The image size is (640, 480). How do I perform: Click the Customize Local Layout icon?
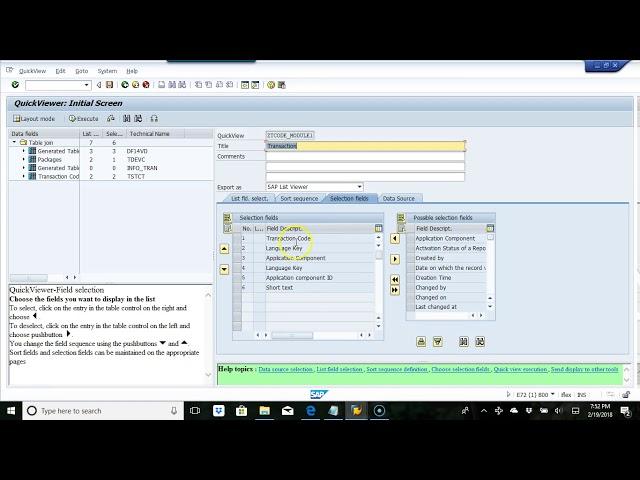[281, 85]
